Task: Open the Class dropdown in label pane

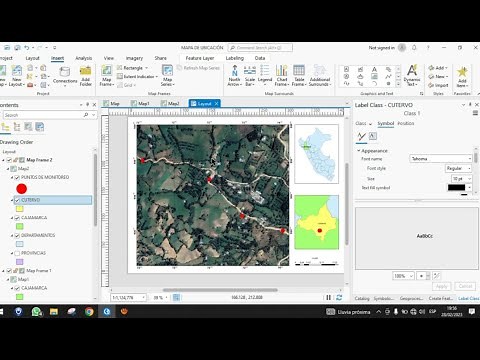Action: (x=363, y=123)
